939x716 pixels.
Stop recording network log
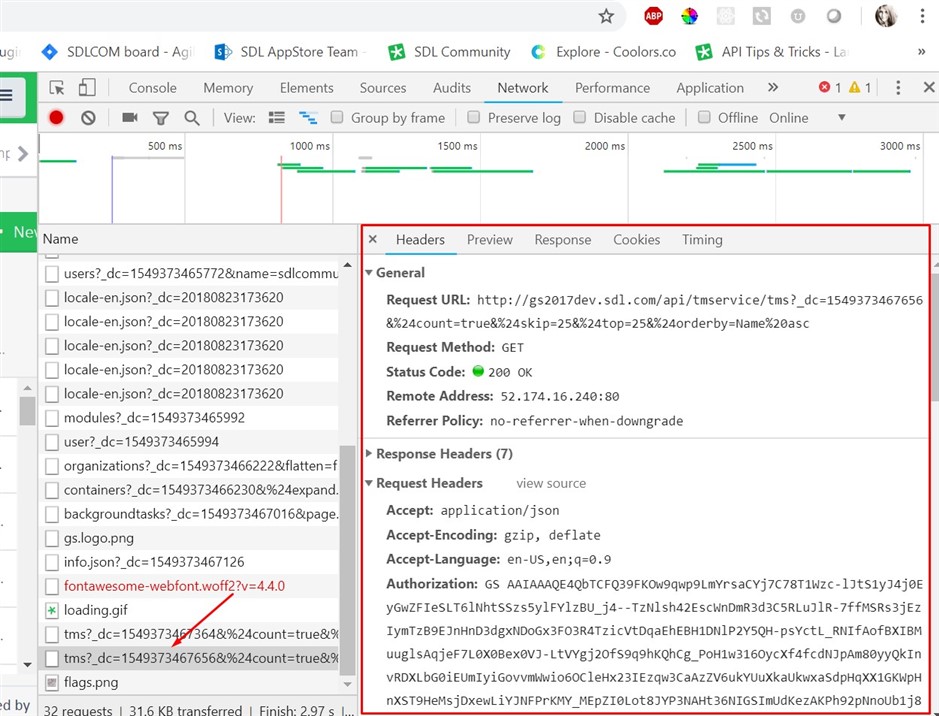(x=56, y=117)
